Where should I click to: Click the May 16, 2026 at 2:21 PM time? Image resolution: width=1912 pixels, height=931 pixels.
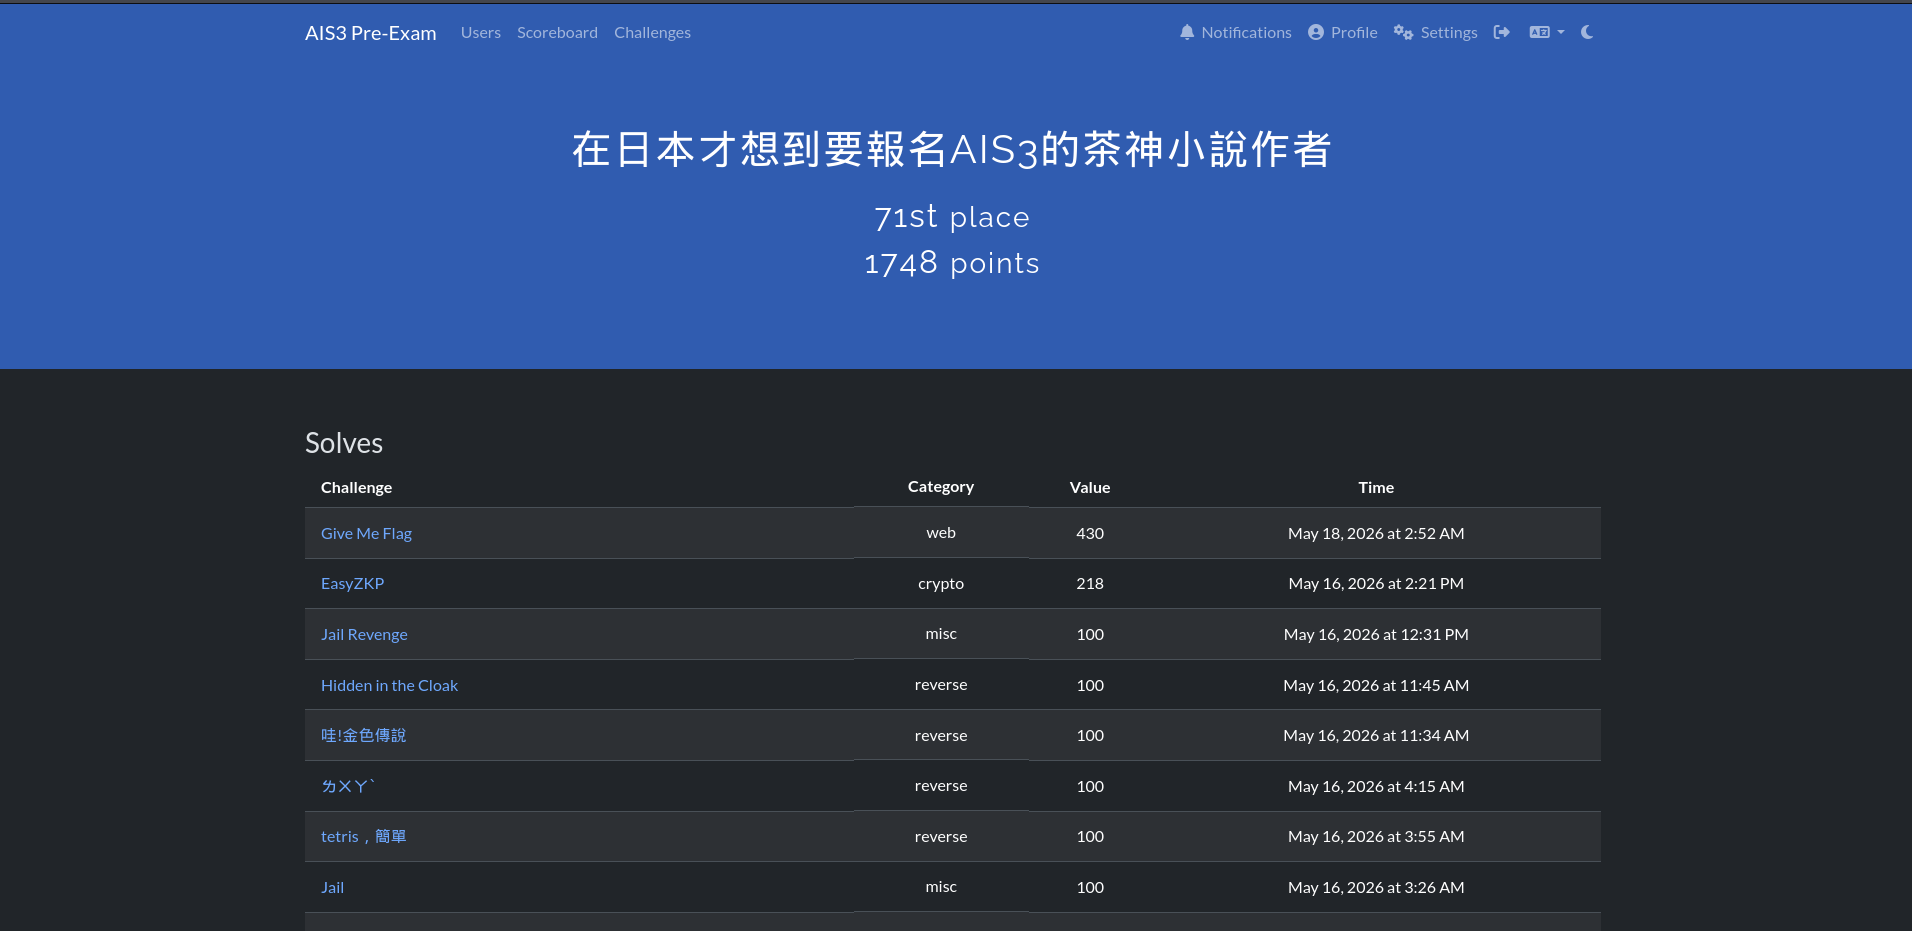coord(1376,584)
